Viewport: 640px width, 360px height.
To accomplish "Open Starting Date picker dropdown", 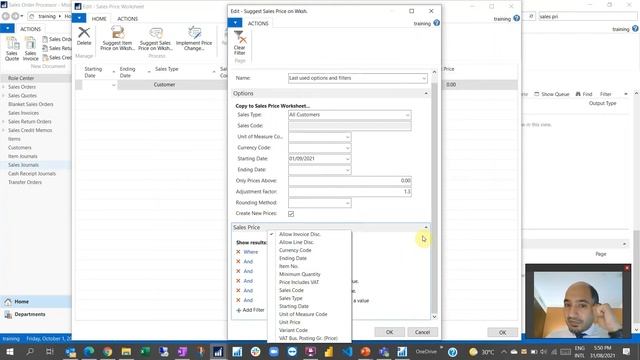I will (x=347, y=159).
